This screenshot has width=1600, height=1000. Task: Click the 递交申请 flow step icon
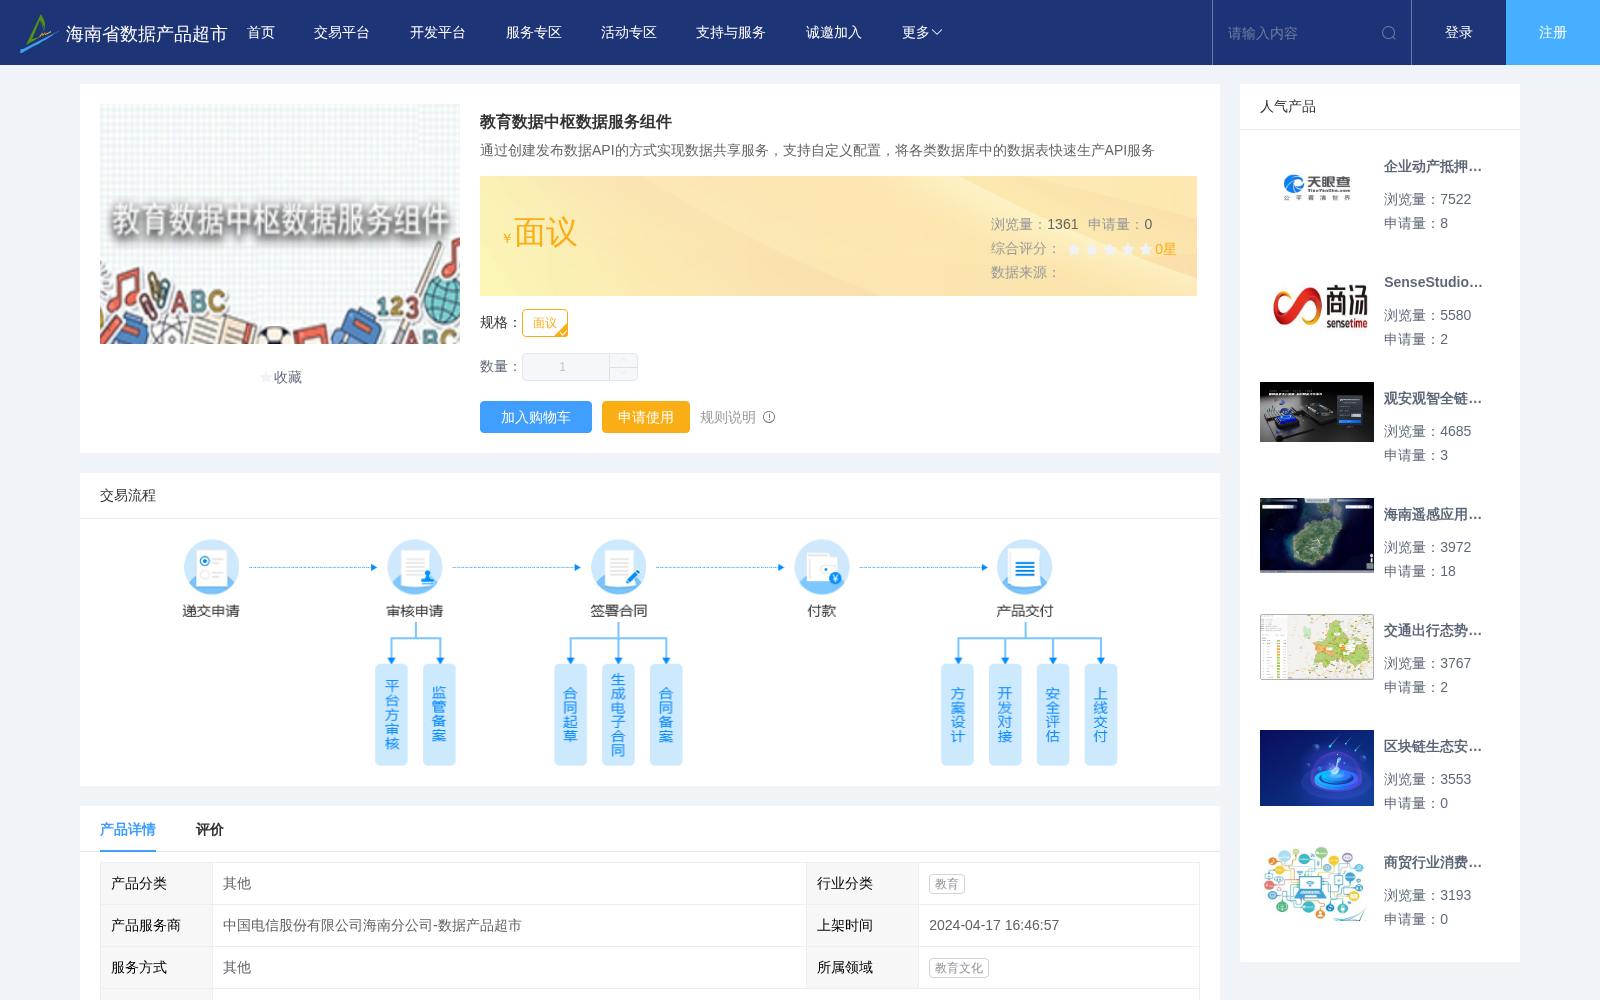pos(211,567)
